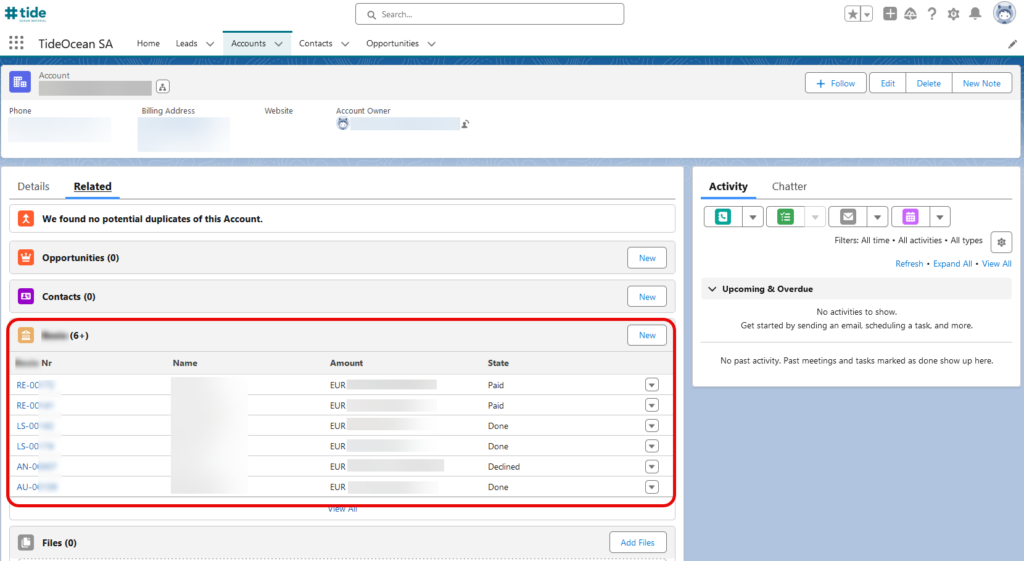
Task: Click the purple New Event calendar icon
Action: (910, 217)
